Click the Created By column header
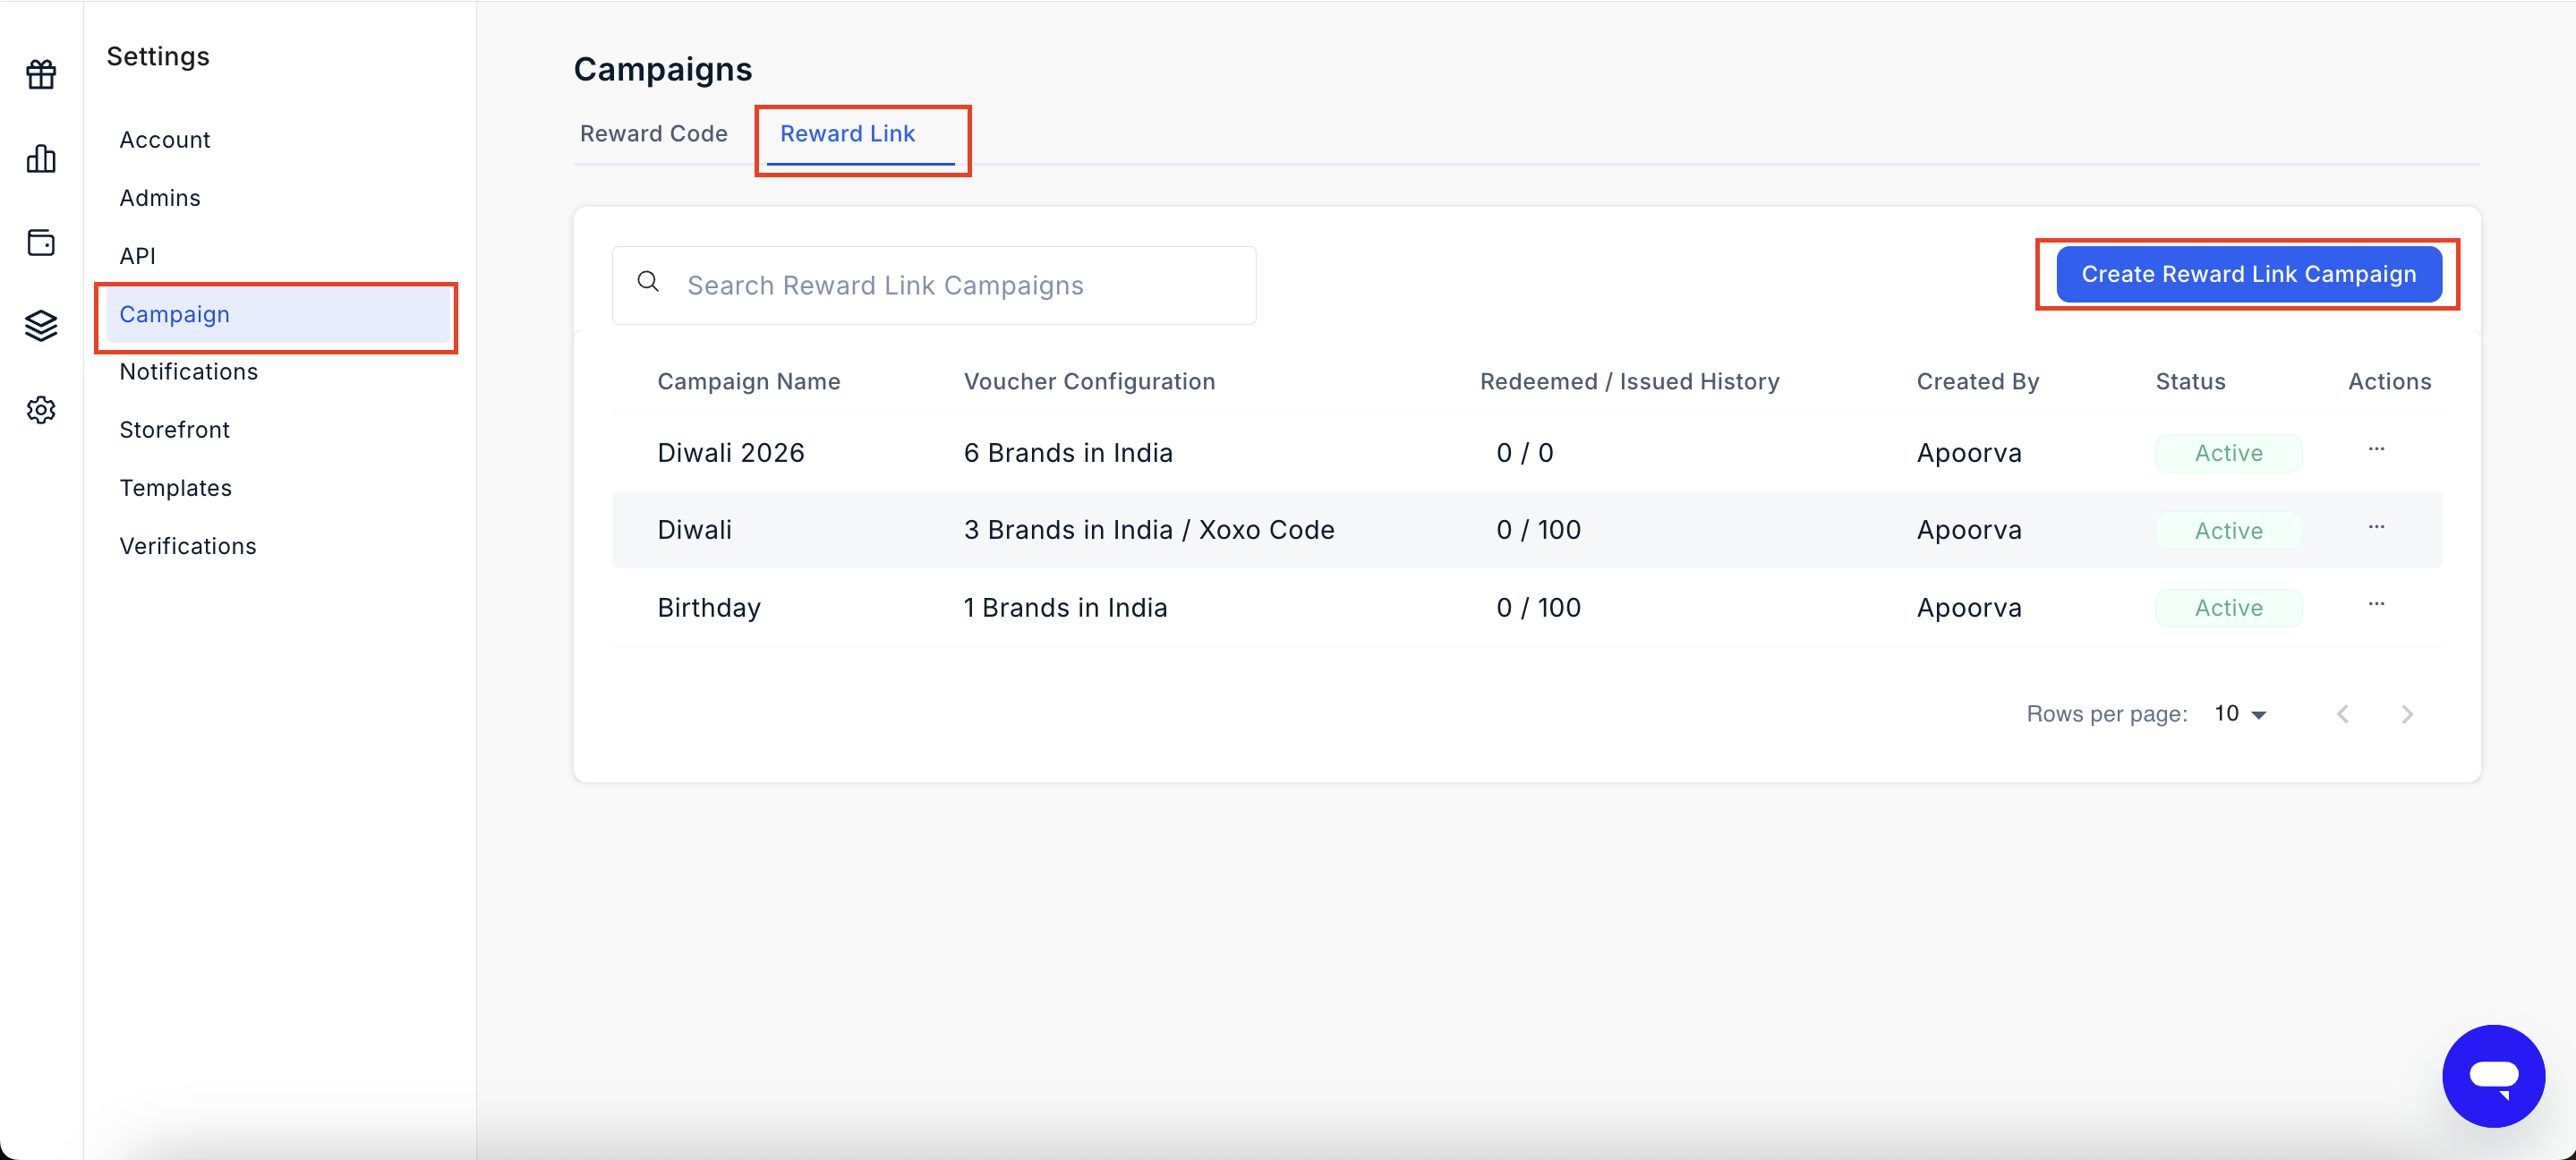2576x1160 pixels. pyautogui.click(x=1977, y=382)
